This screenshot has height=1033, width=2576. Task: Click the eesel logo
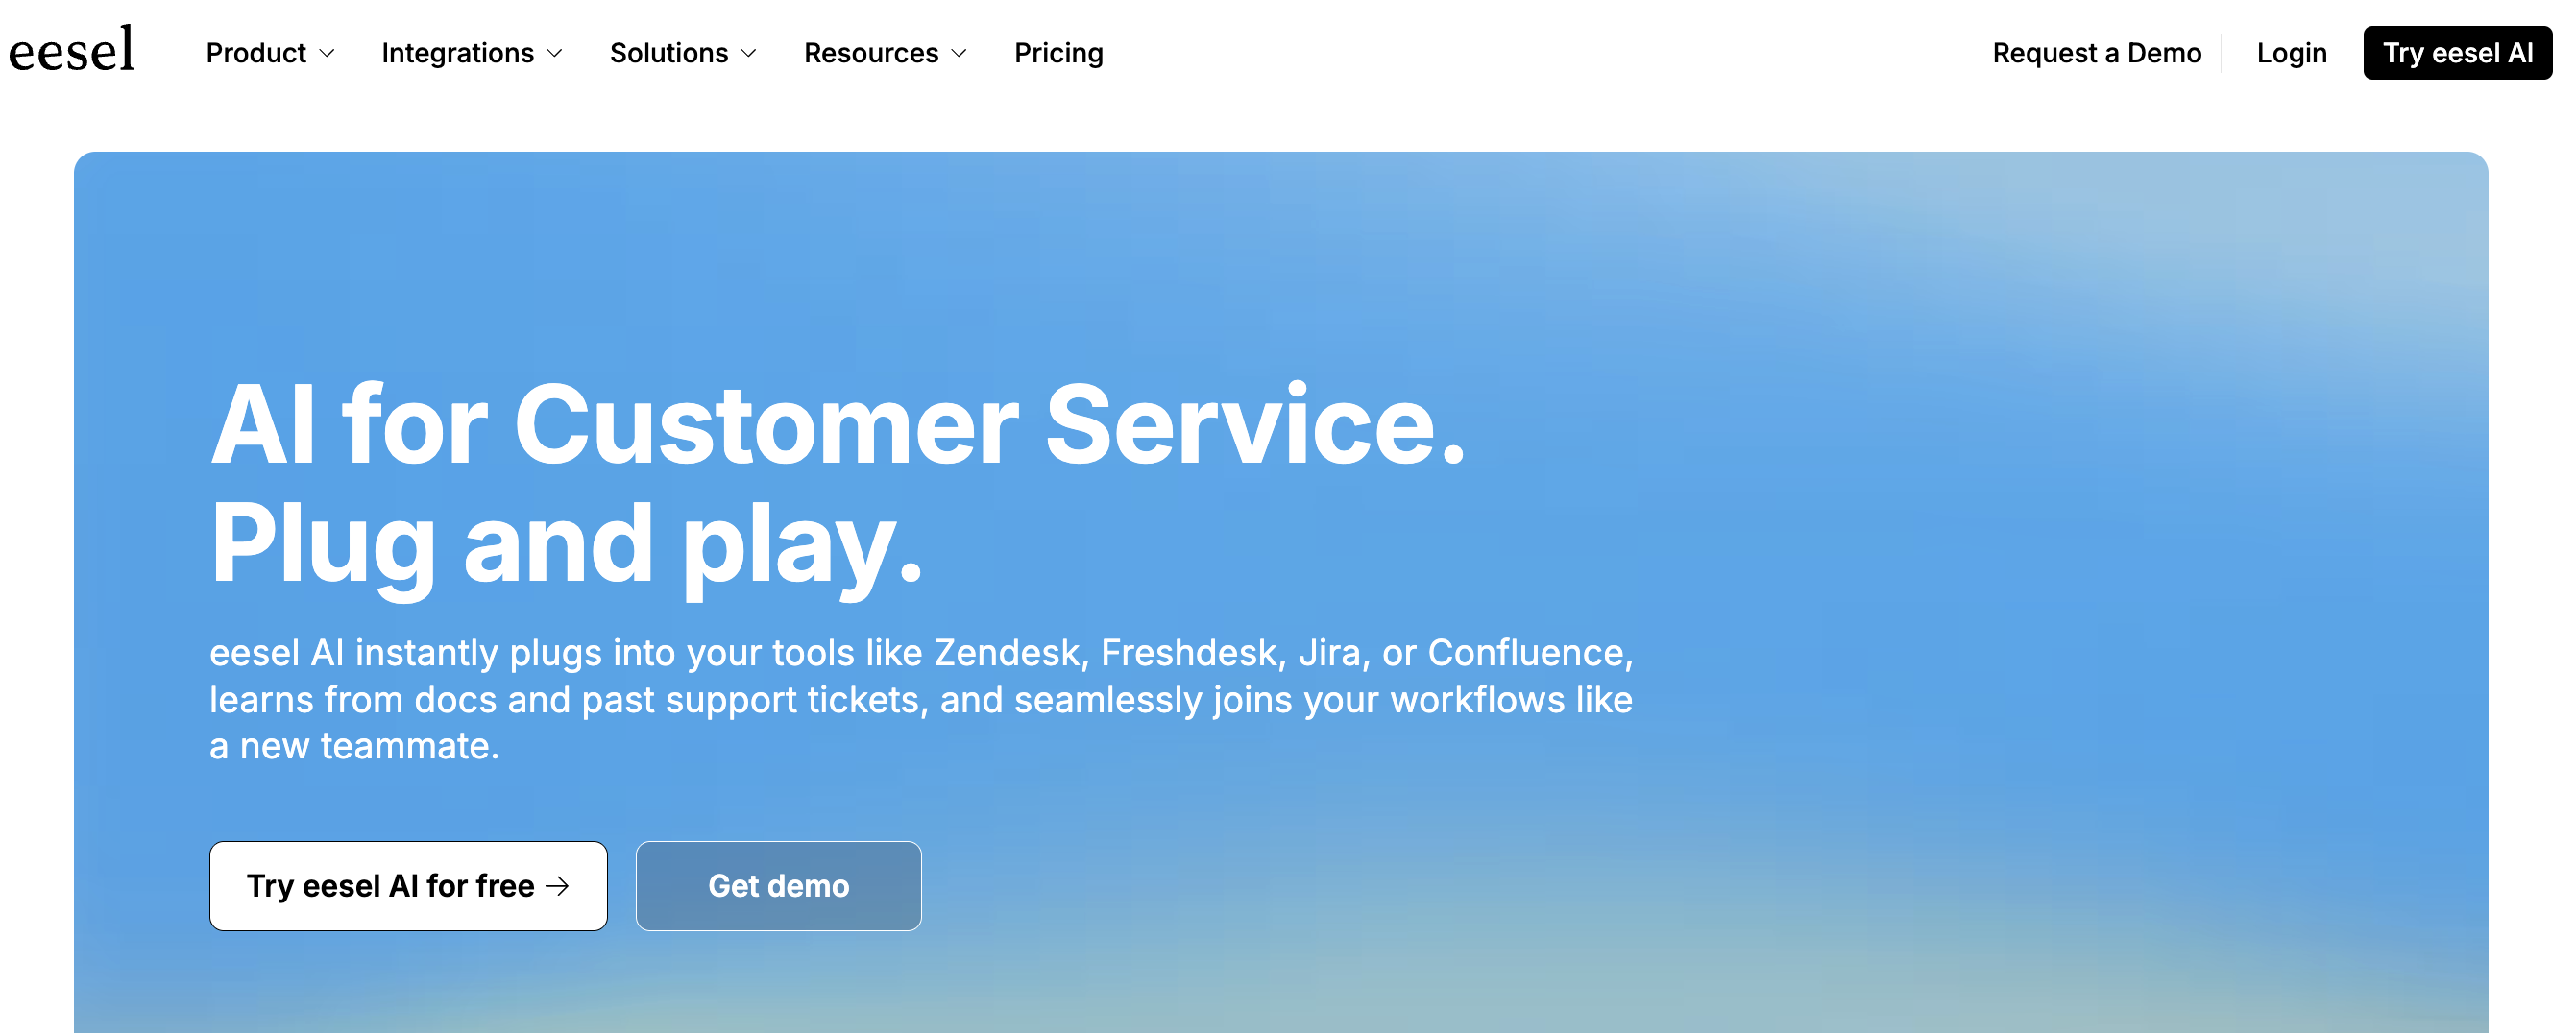click(x=71, y=50)
